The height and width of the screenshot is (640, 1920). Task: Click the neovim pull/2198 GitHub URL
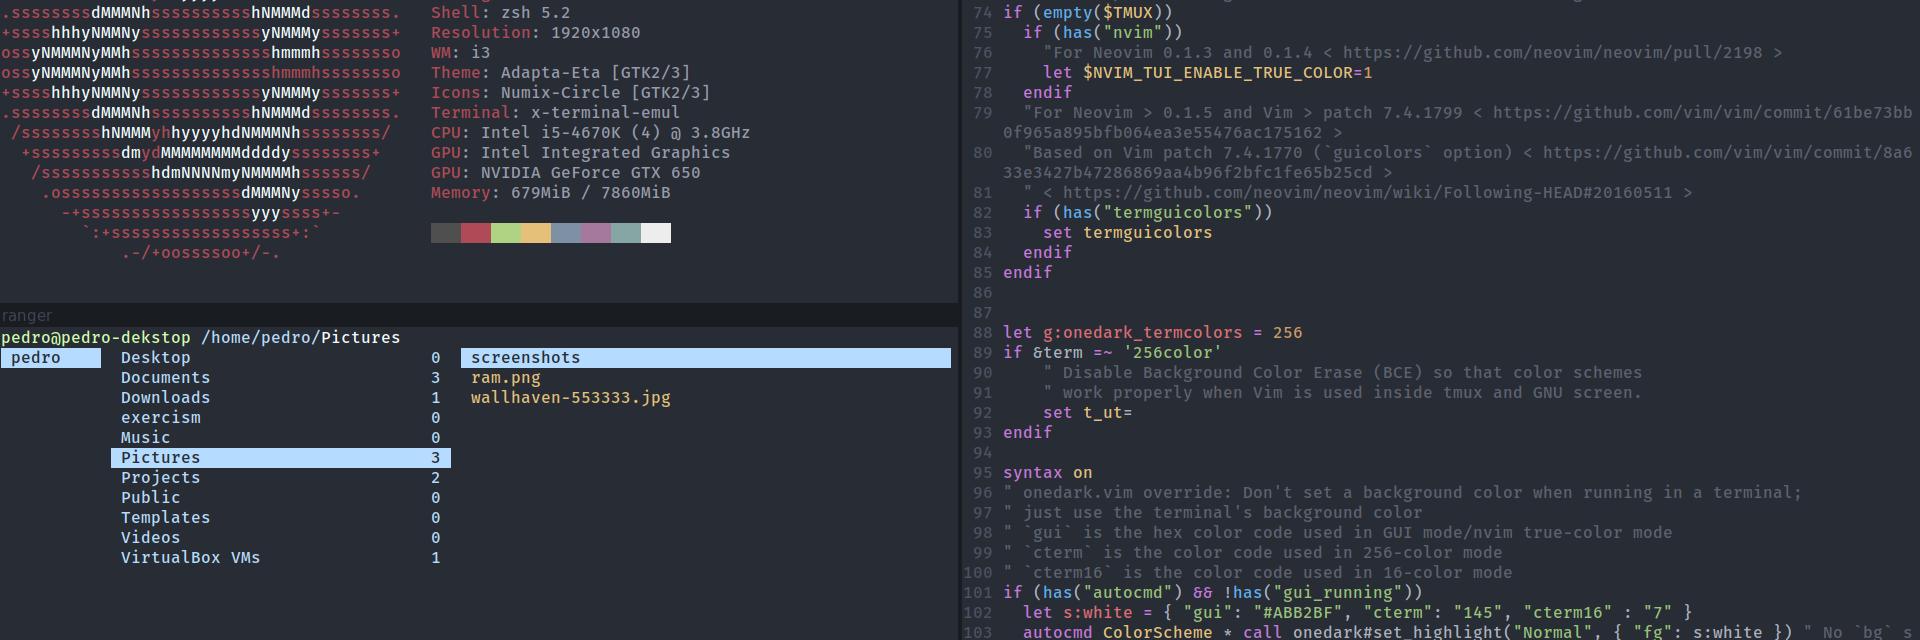[1552, 53]
